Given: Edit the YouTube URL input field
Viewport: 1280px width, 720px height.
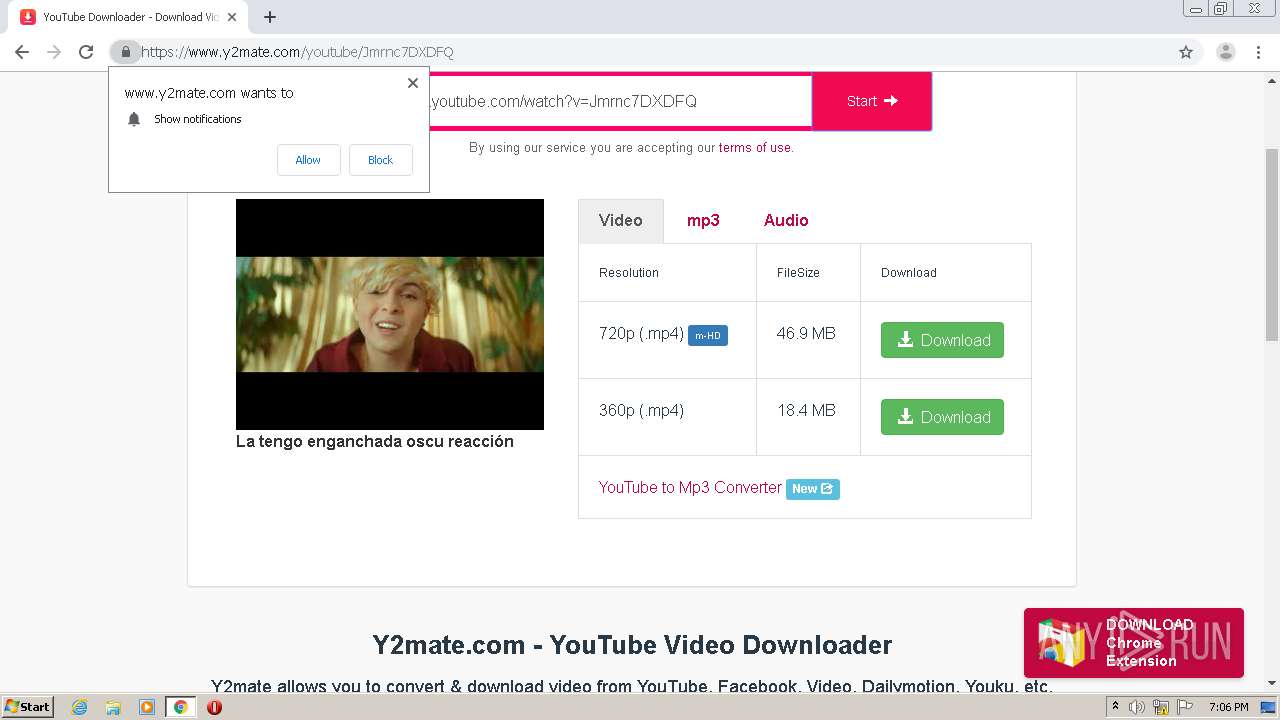Looking at the screenshot, I should tap(620, 101).
